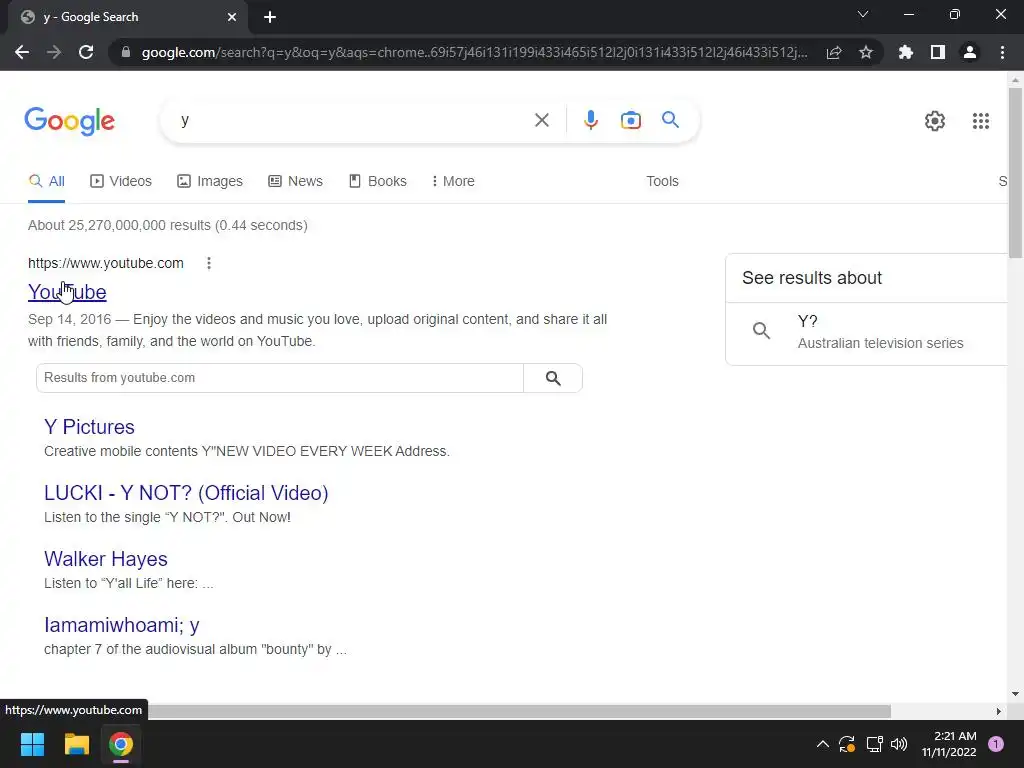Open search Tools
This screenshot has width=1024, height=768.
(662, 182)
